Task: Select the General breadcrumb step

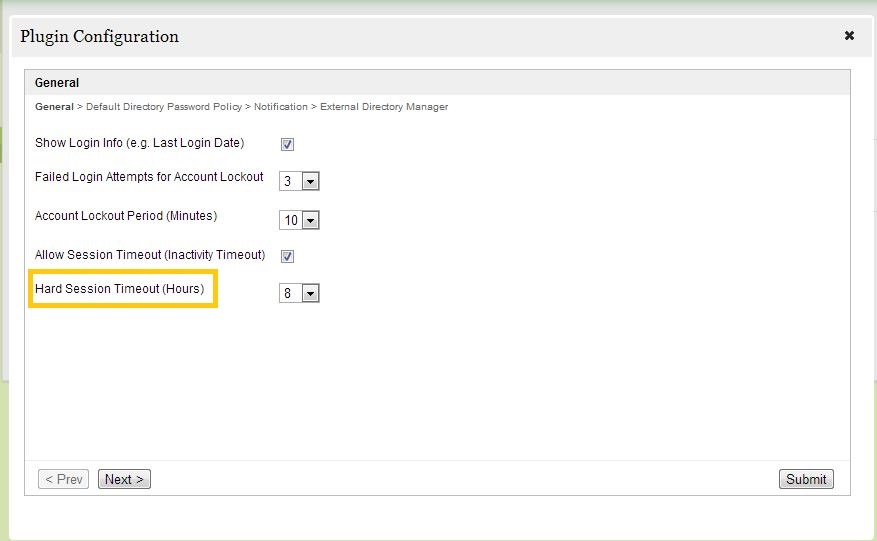Action: [x=54, y=107]
